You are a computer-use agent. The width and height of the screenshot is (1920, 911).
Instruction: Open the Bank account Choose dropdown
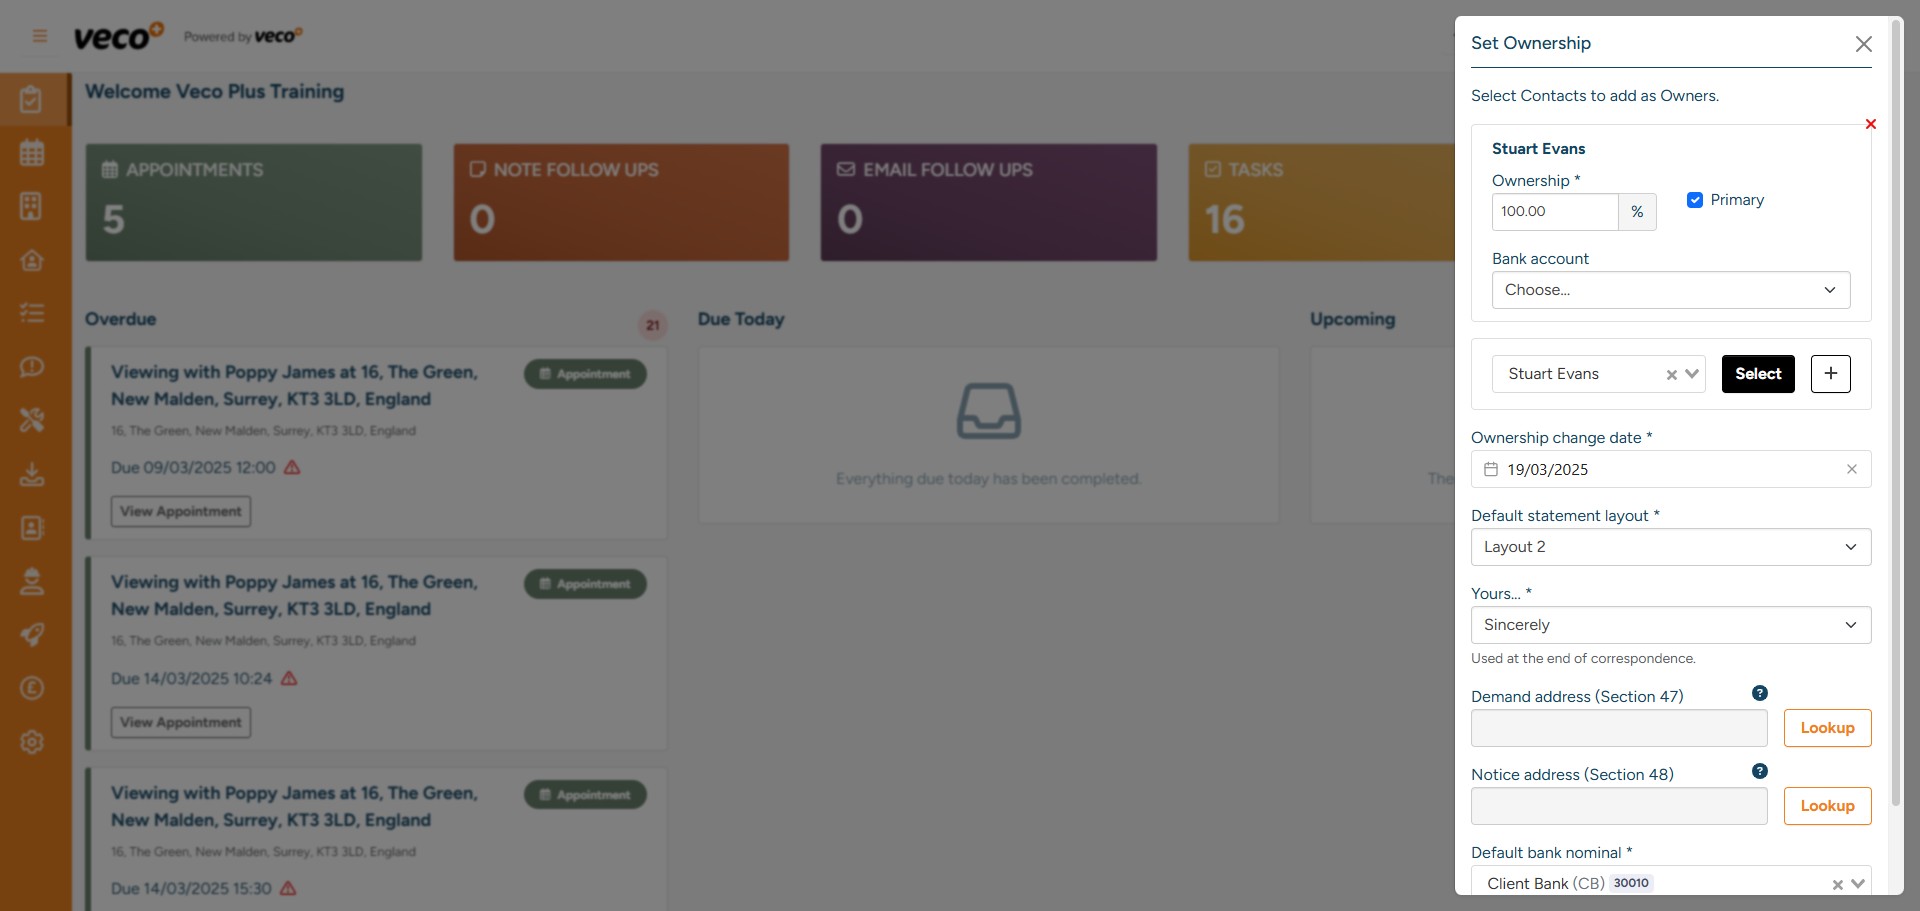coord(1670,290)
